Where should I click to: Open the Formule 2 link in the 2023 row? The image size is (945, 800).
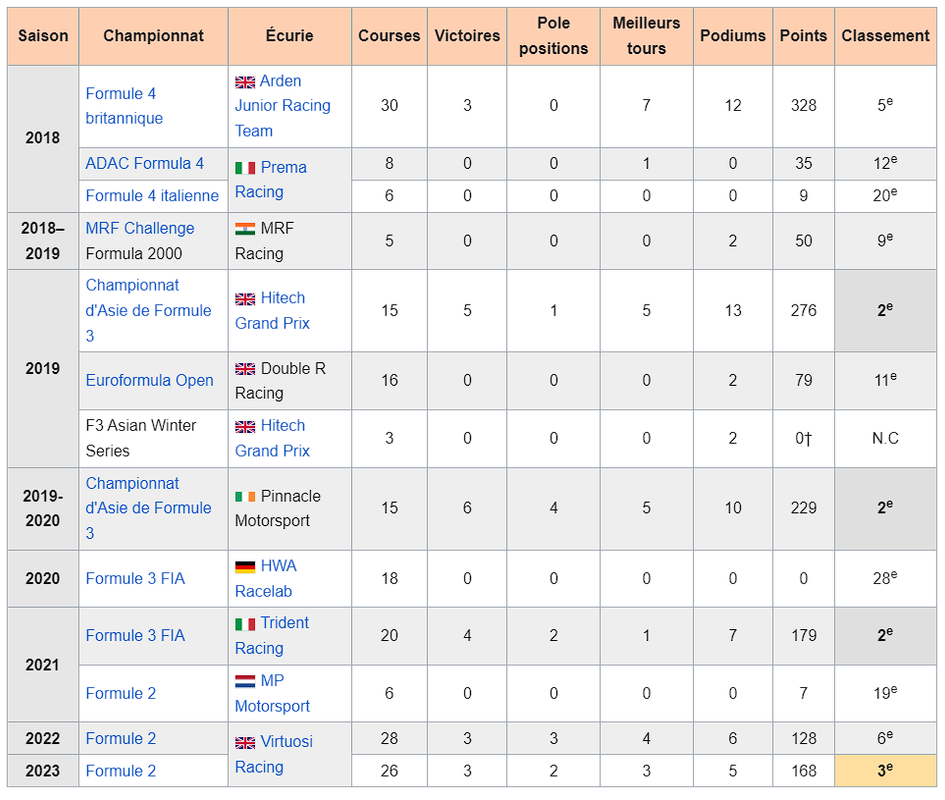(x=121, y=771)
